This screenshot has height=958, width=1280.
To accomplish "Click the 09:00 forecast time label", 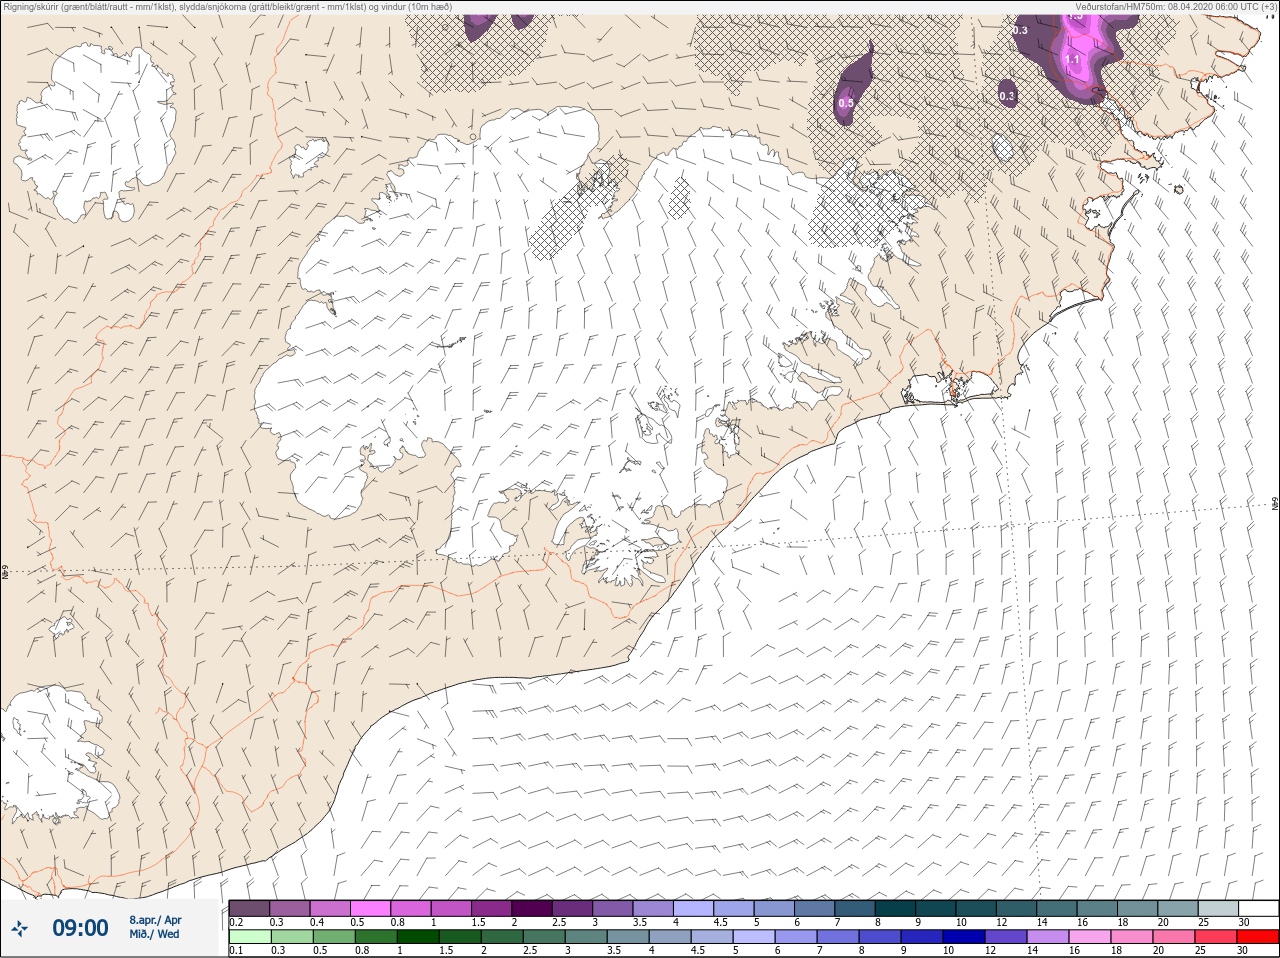I will pyautogui.click(x=80, y=928).
